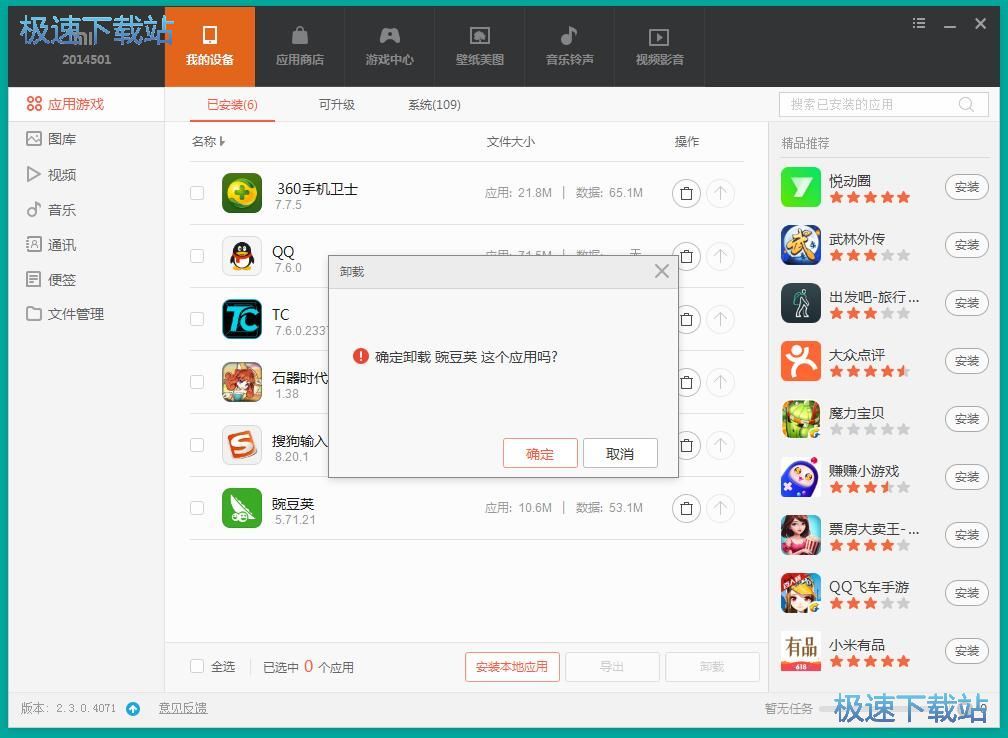Open the main menu list icon
The width and height of the screenshot is (1008, 738).
tap(919, 24)
